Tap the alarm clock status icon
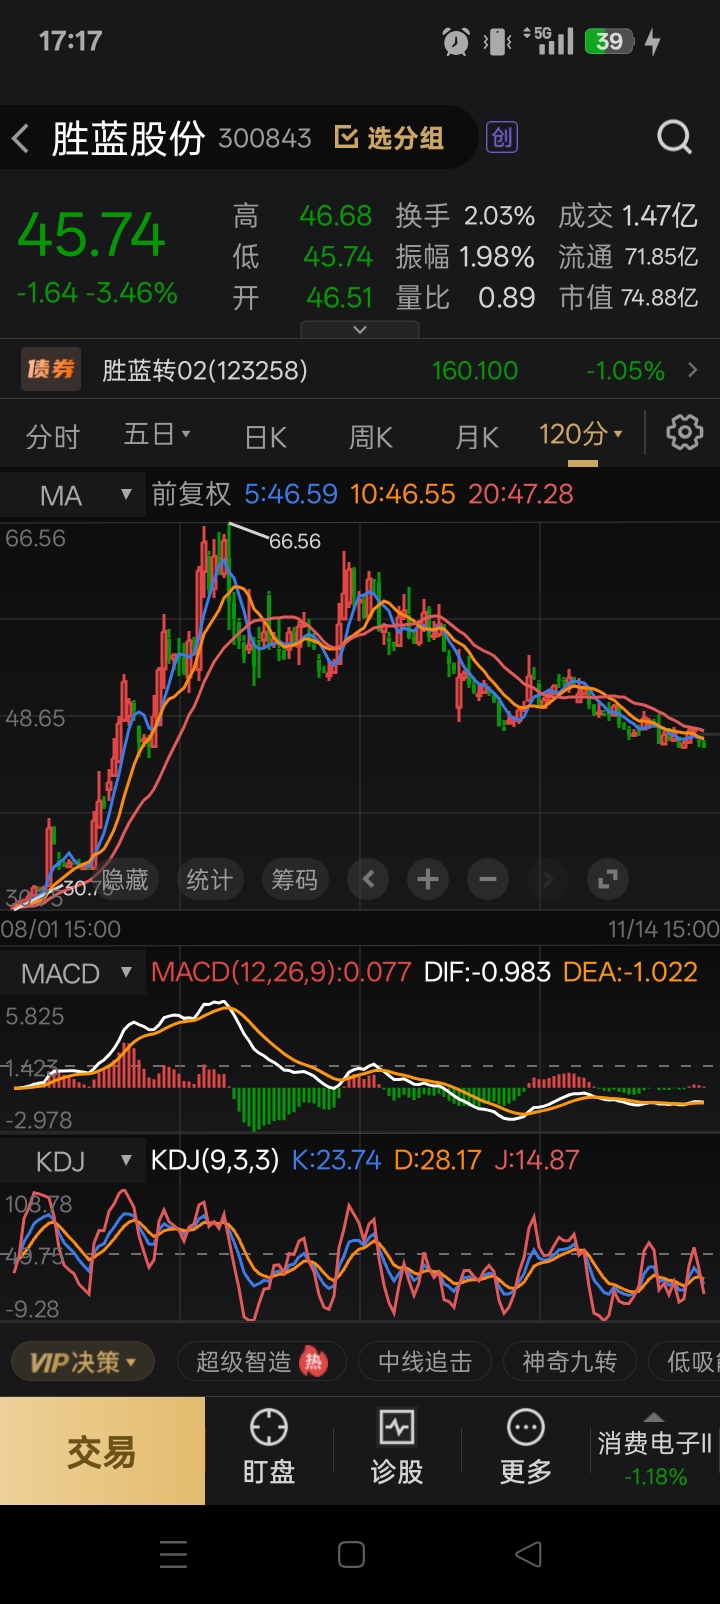The height and width of the screenshot is (1604, 720). click(x=456, y=41)
